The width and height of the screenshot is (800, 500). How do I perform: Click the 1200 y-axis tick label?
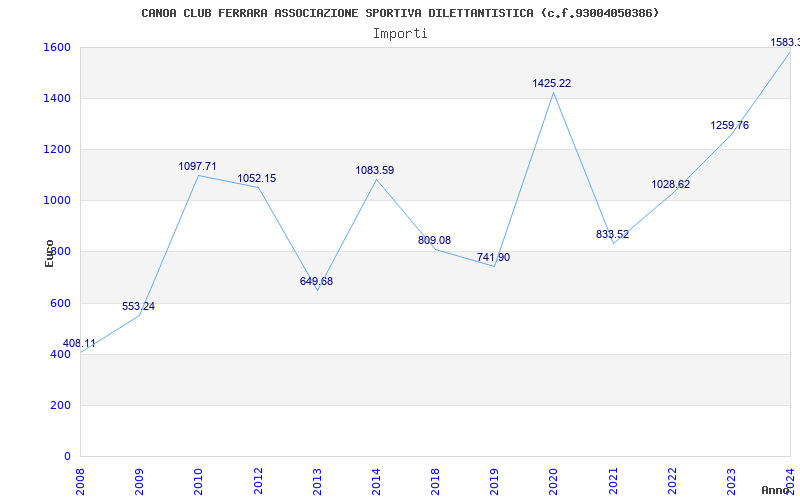[58, 149]
